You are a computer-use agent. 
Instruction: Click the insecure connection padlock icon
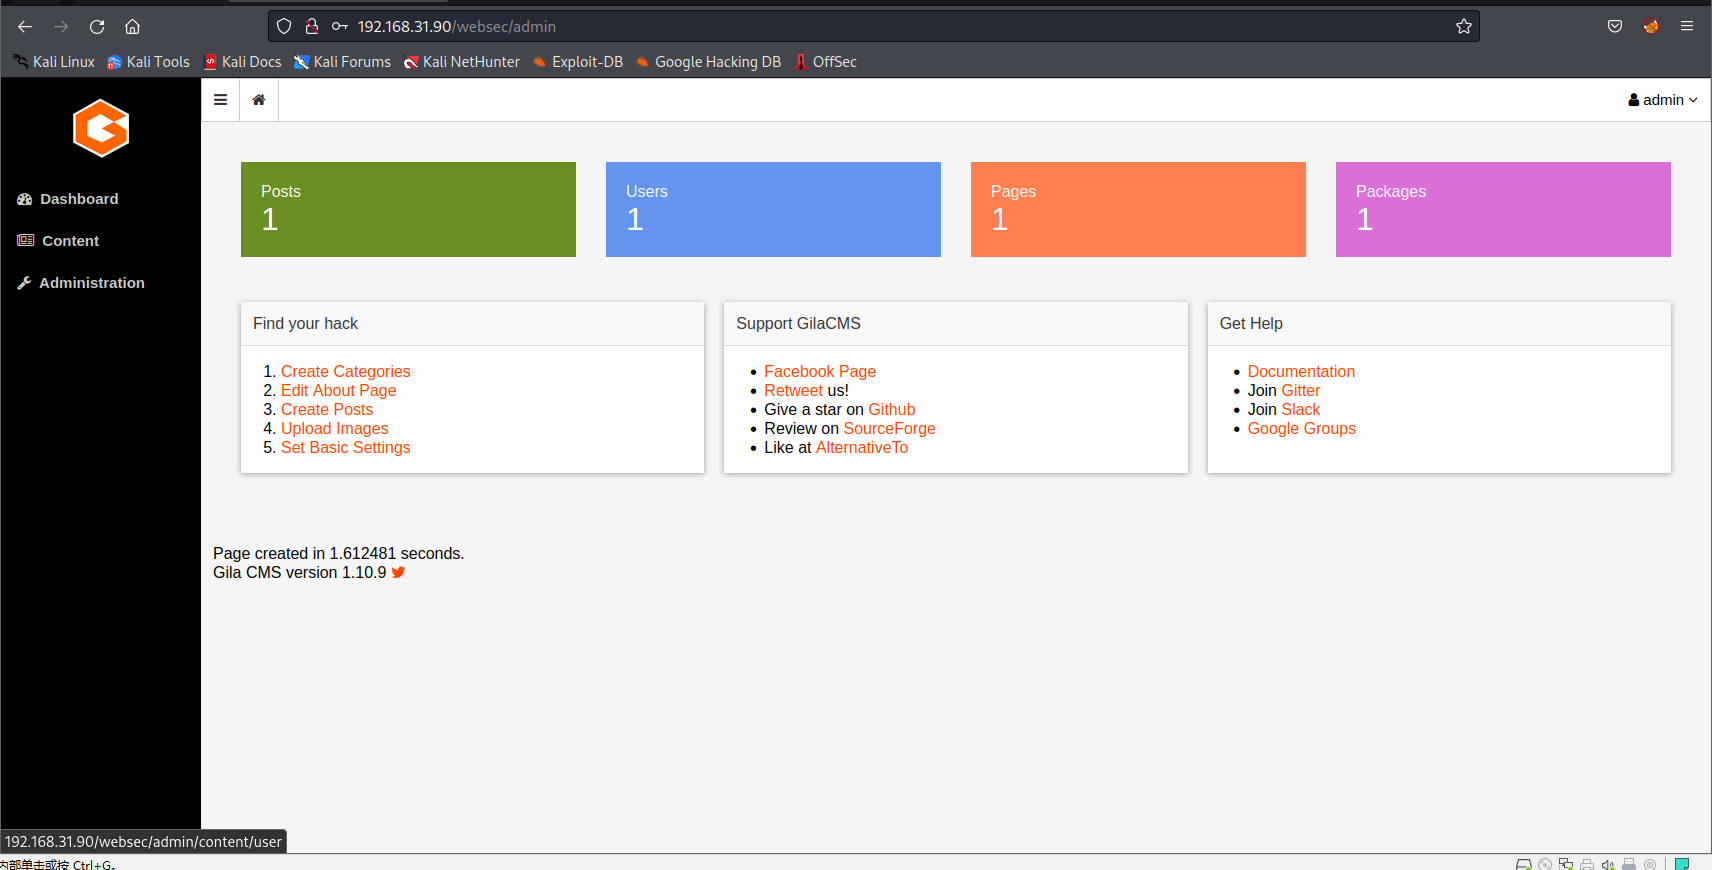click(x=312, y=27)
